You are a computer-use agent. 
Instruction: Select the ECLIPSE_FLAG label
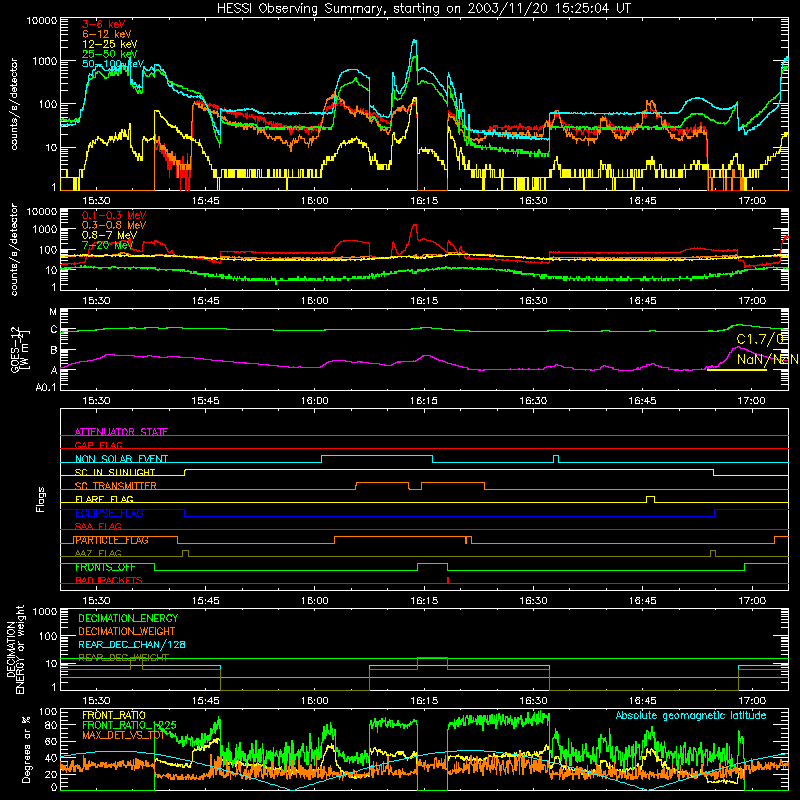point(109,513)
